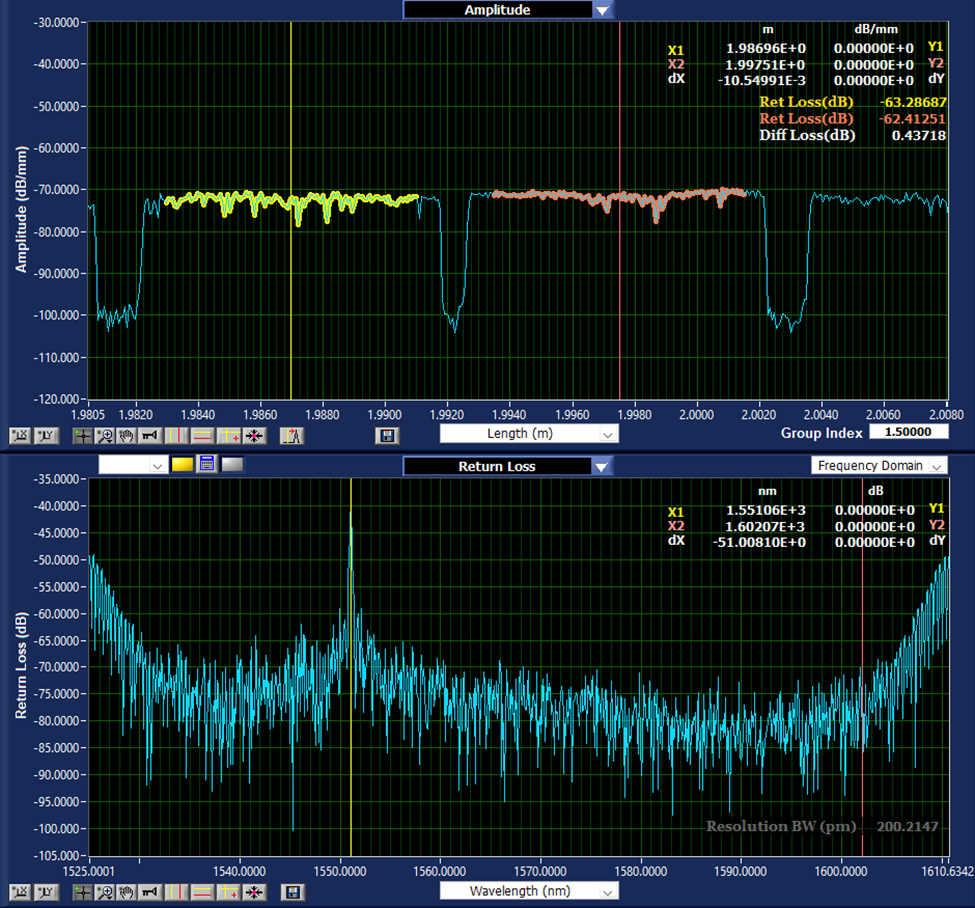Screen dimensions: 975x908
Task: Open the Frequency Domain dropdown
Action: pyautogui.click(x=879, y=465)
